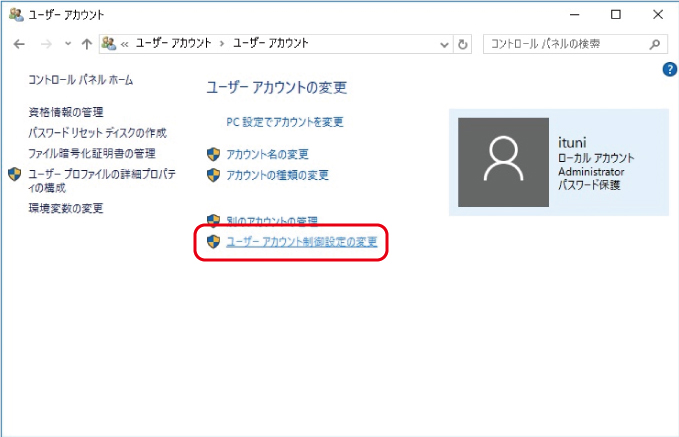This screenshot has height=437, width=679.
Task: Open アカウント名の変更 link
Action: [267, 155]
